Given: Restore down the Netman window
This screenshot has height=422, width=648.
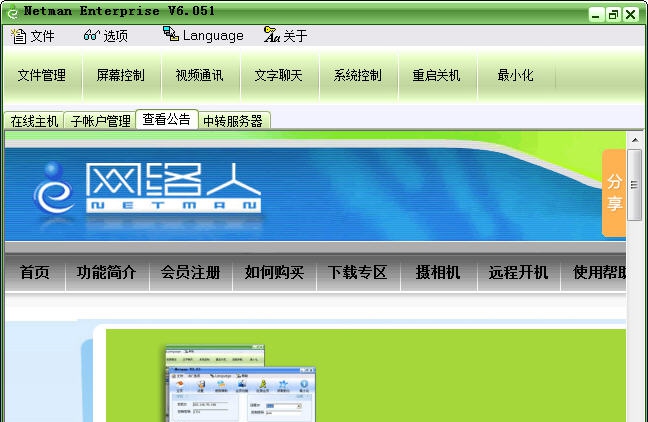Looking at the screenshot, I should [x=613, y=15].
